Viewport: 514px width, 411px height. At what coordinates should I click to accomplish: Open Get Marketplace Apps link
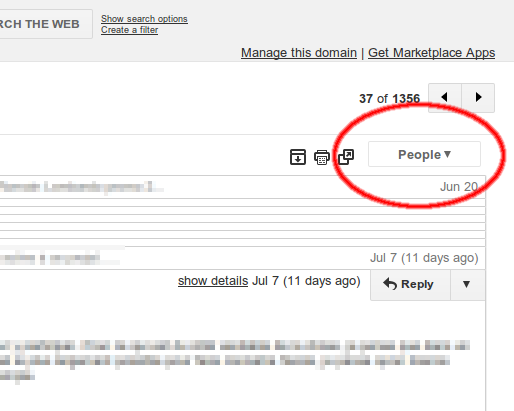(431, 53)
